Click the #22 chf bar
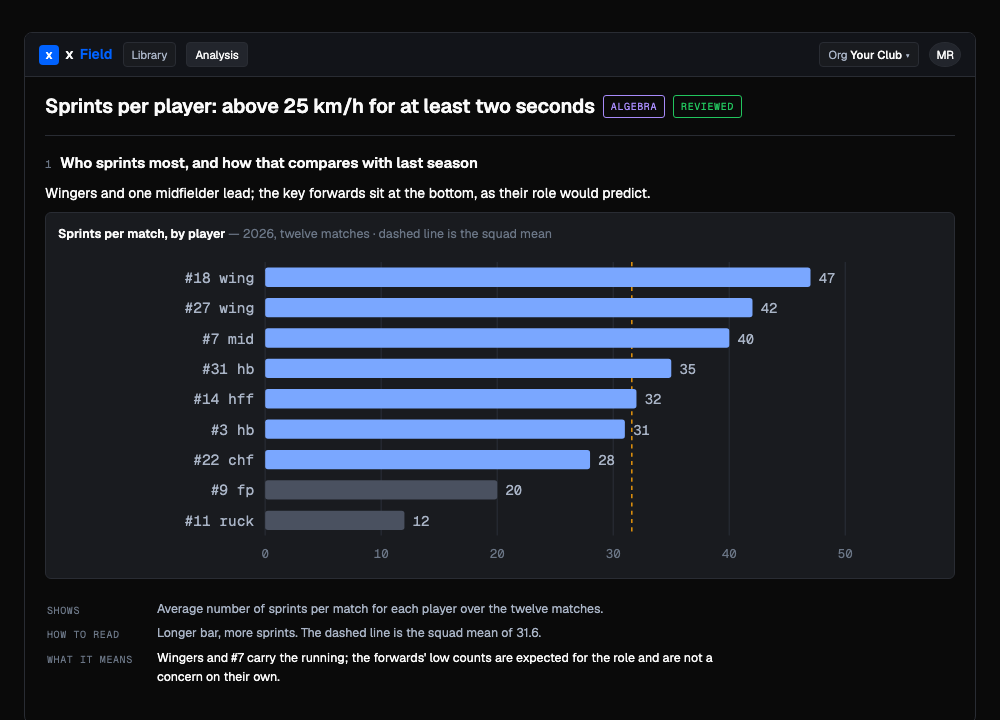 (x=427, y=460)
